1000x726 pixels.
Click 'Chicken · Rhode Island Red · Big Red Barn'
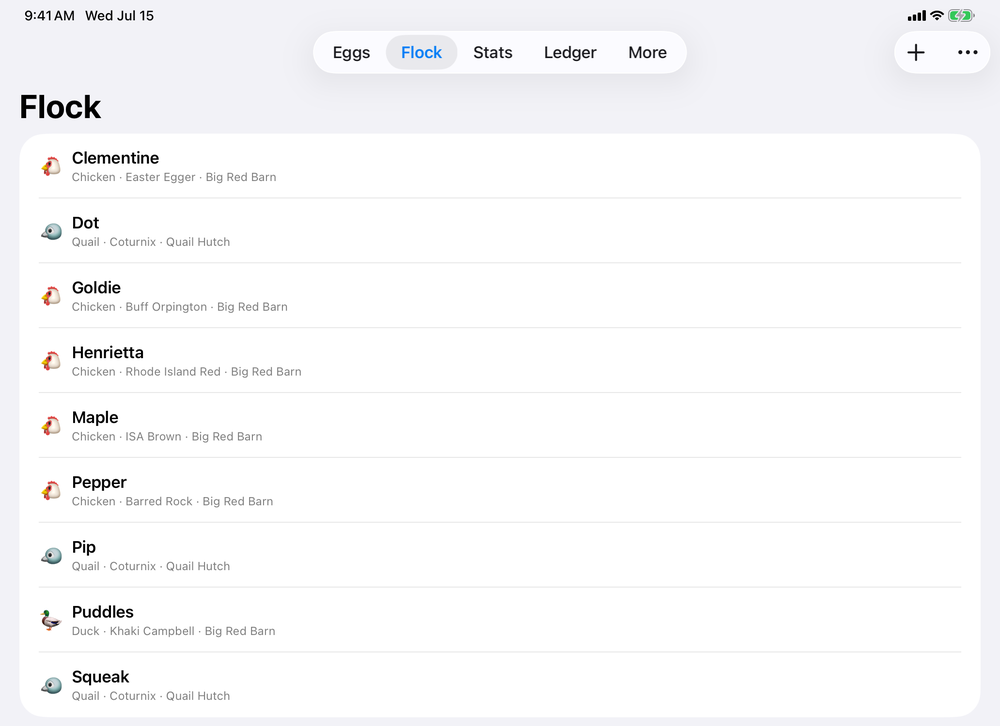coord(186,372)
